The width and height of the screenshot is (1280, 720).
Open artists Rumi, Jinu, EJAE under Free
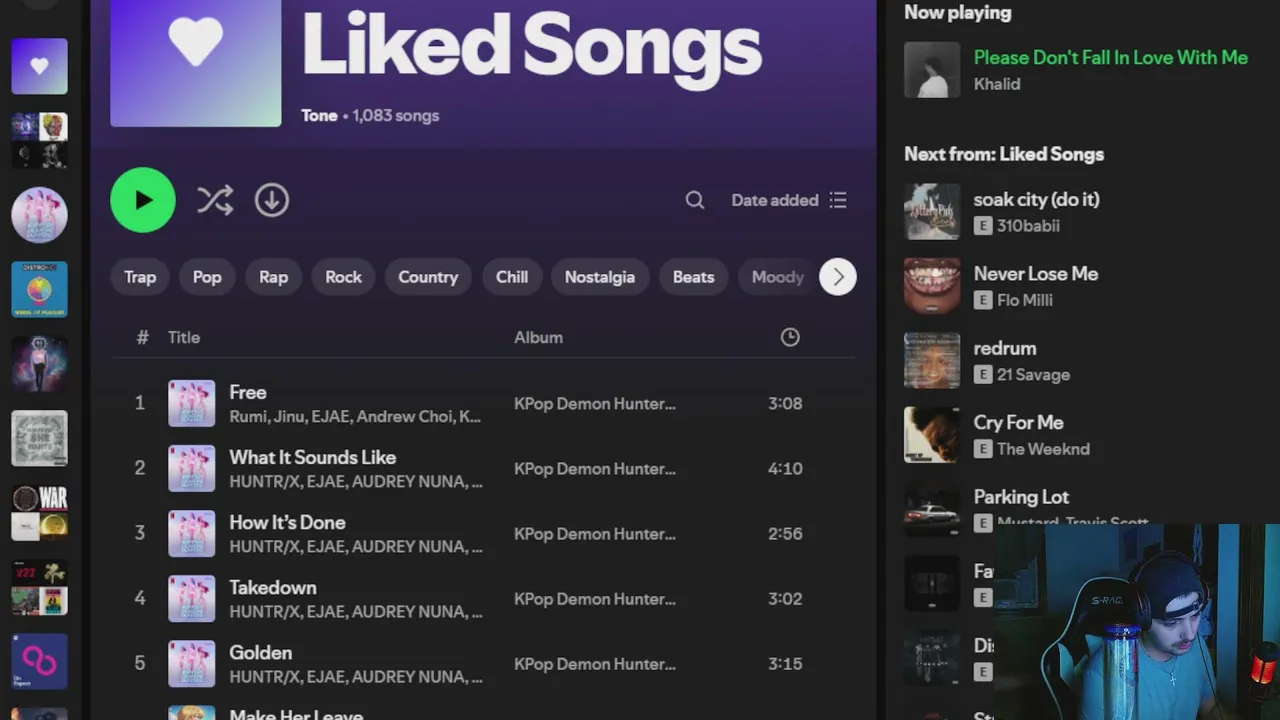(355, 416)
